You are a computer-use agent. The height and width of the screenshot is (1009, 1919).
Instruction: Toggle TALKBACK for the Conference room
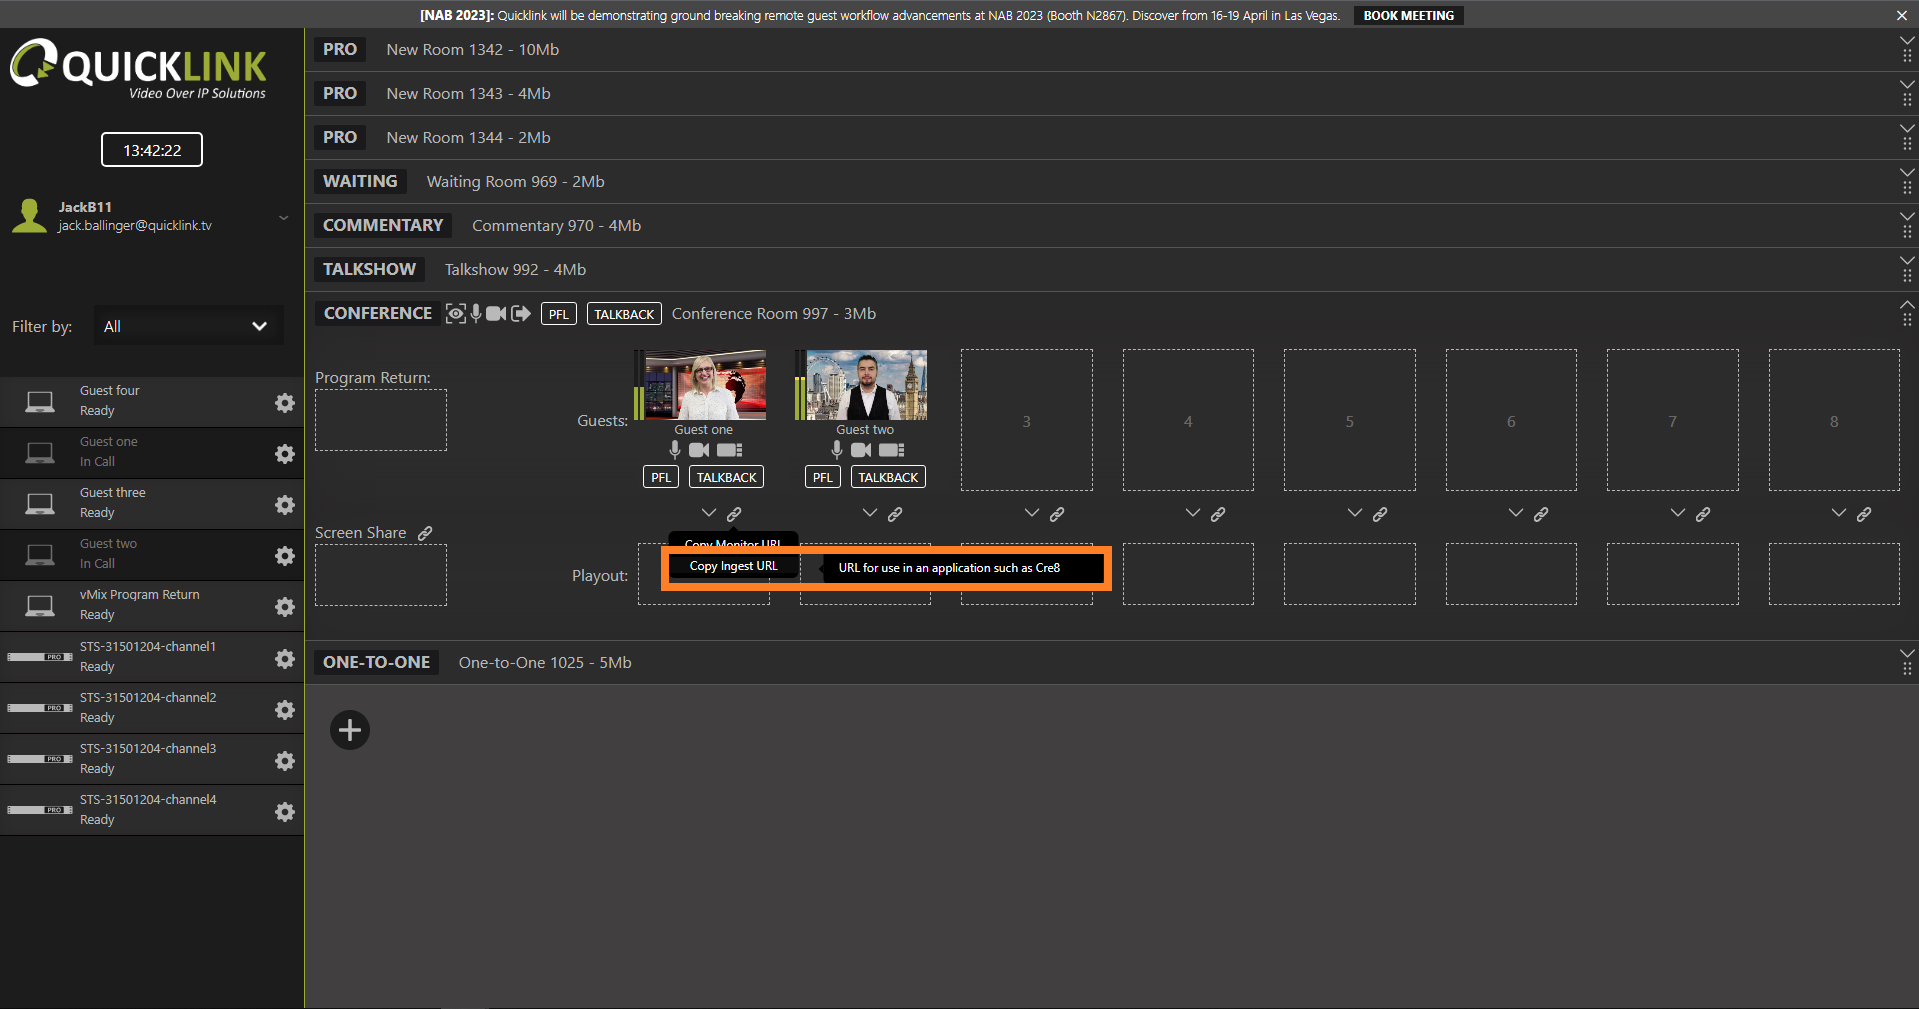pyautogui.click(x=624, y=314)
